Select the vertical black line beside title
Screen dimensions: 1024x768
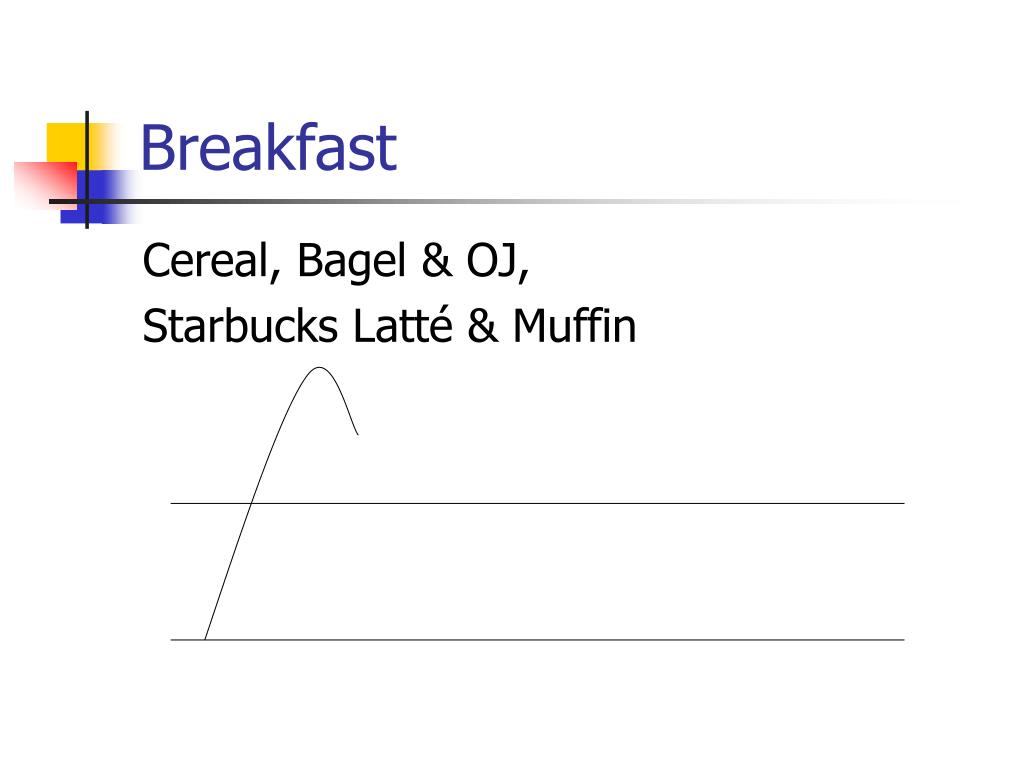[x=87, y=170]
